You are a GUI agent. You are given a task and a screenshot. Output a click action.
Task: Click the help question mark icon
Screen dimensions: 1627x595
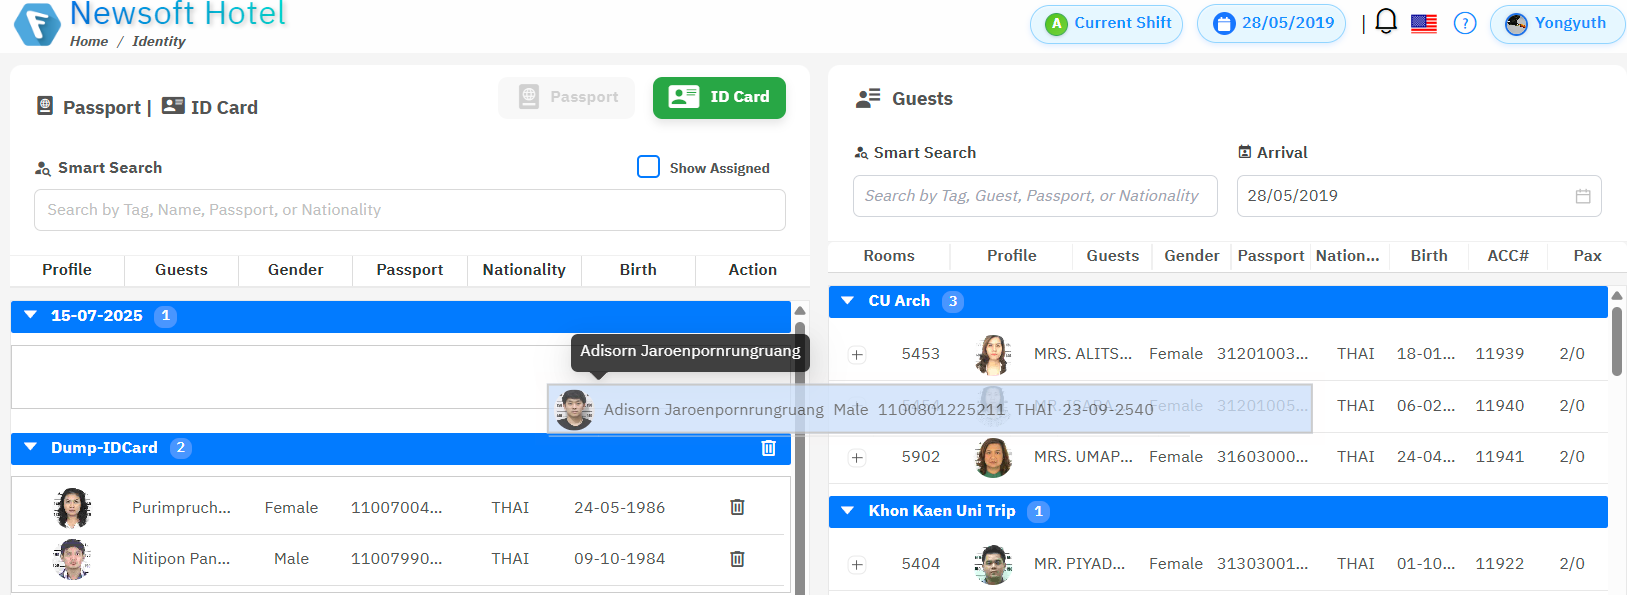[1465, 23]
